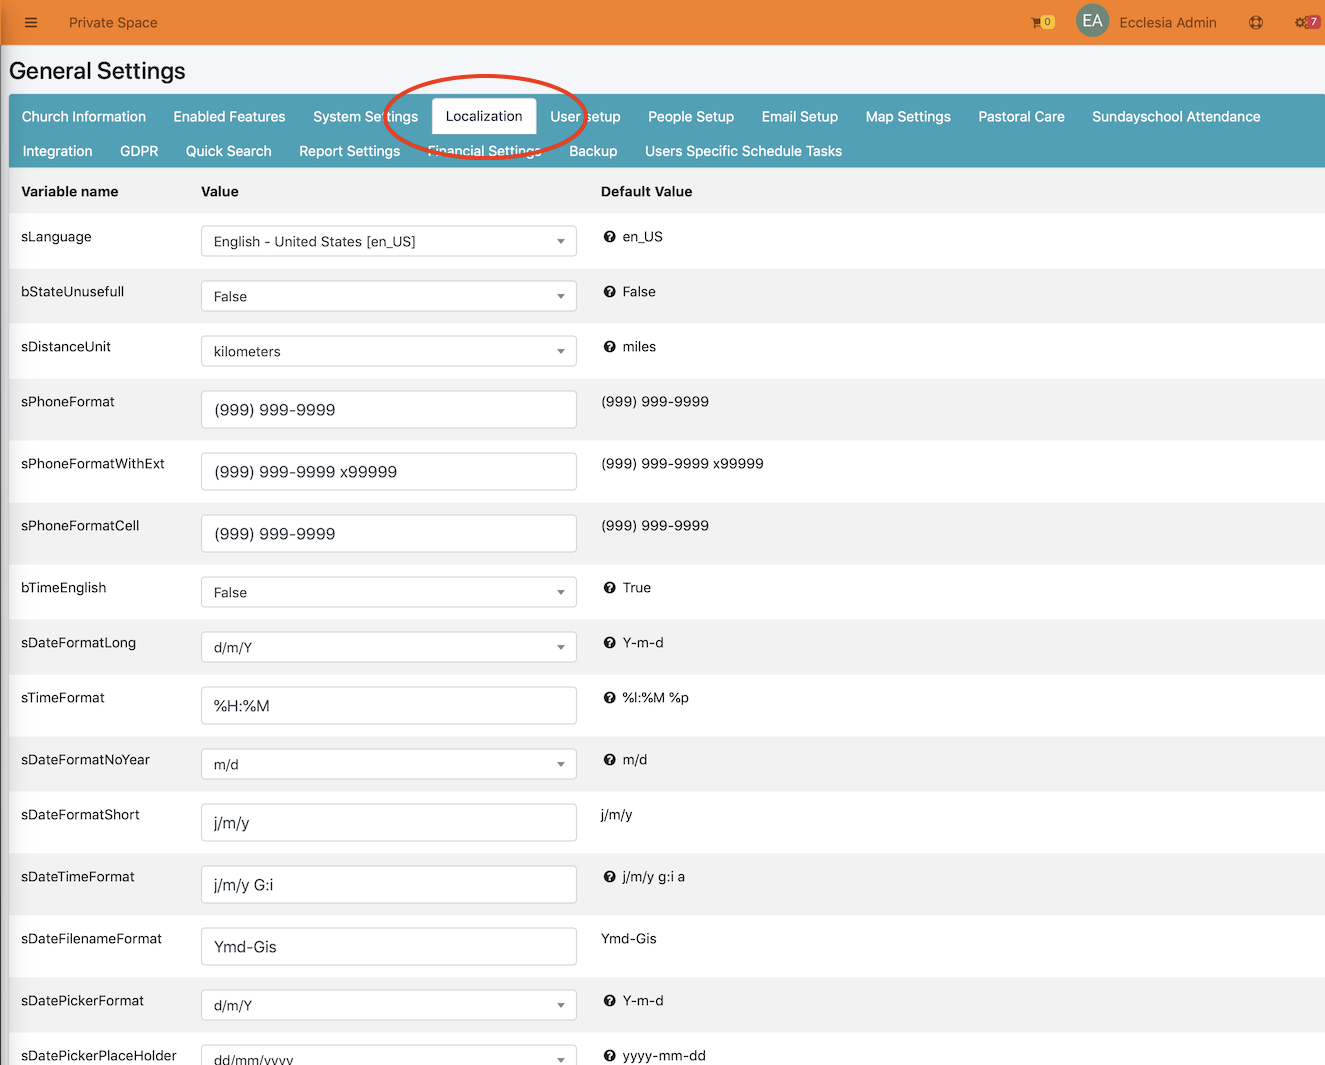Click the sTimeFormat input field
1325x1065 pixels.
tap(388, 706)
